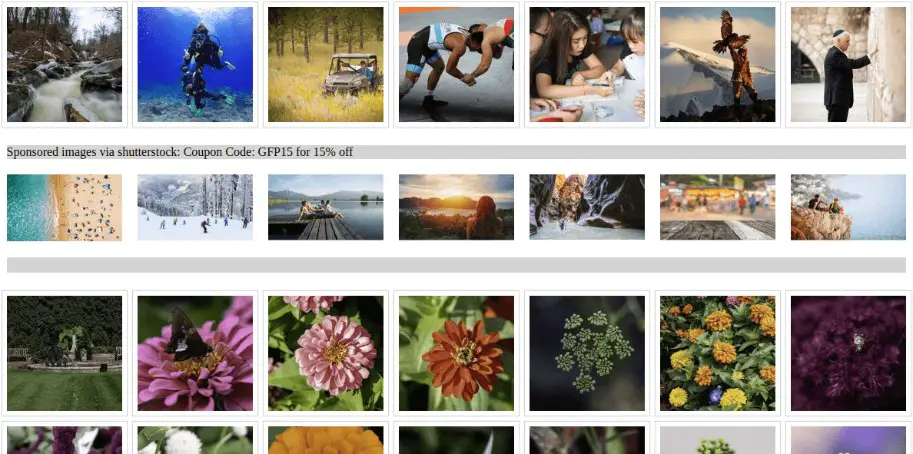The image size is (913, 454).
Task: Open the aerial beach sponsored image
Action: pos(65,207)
